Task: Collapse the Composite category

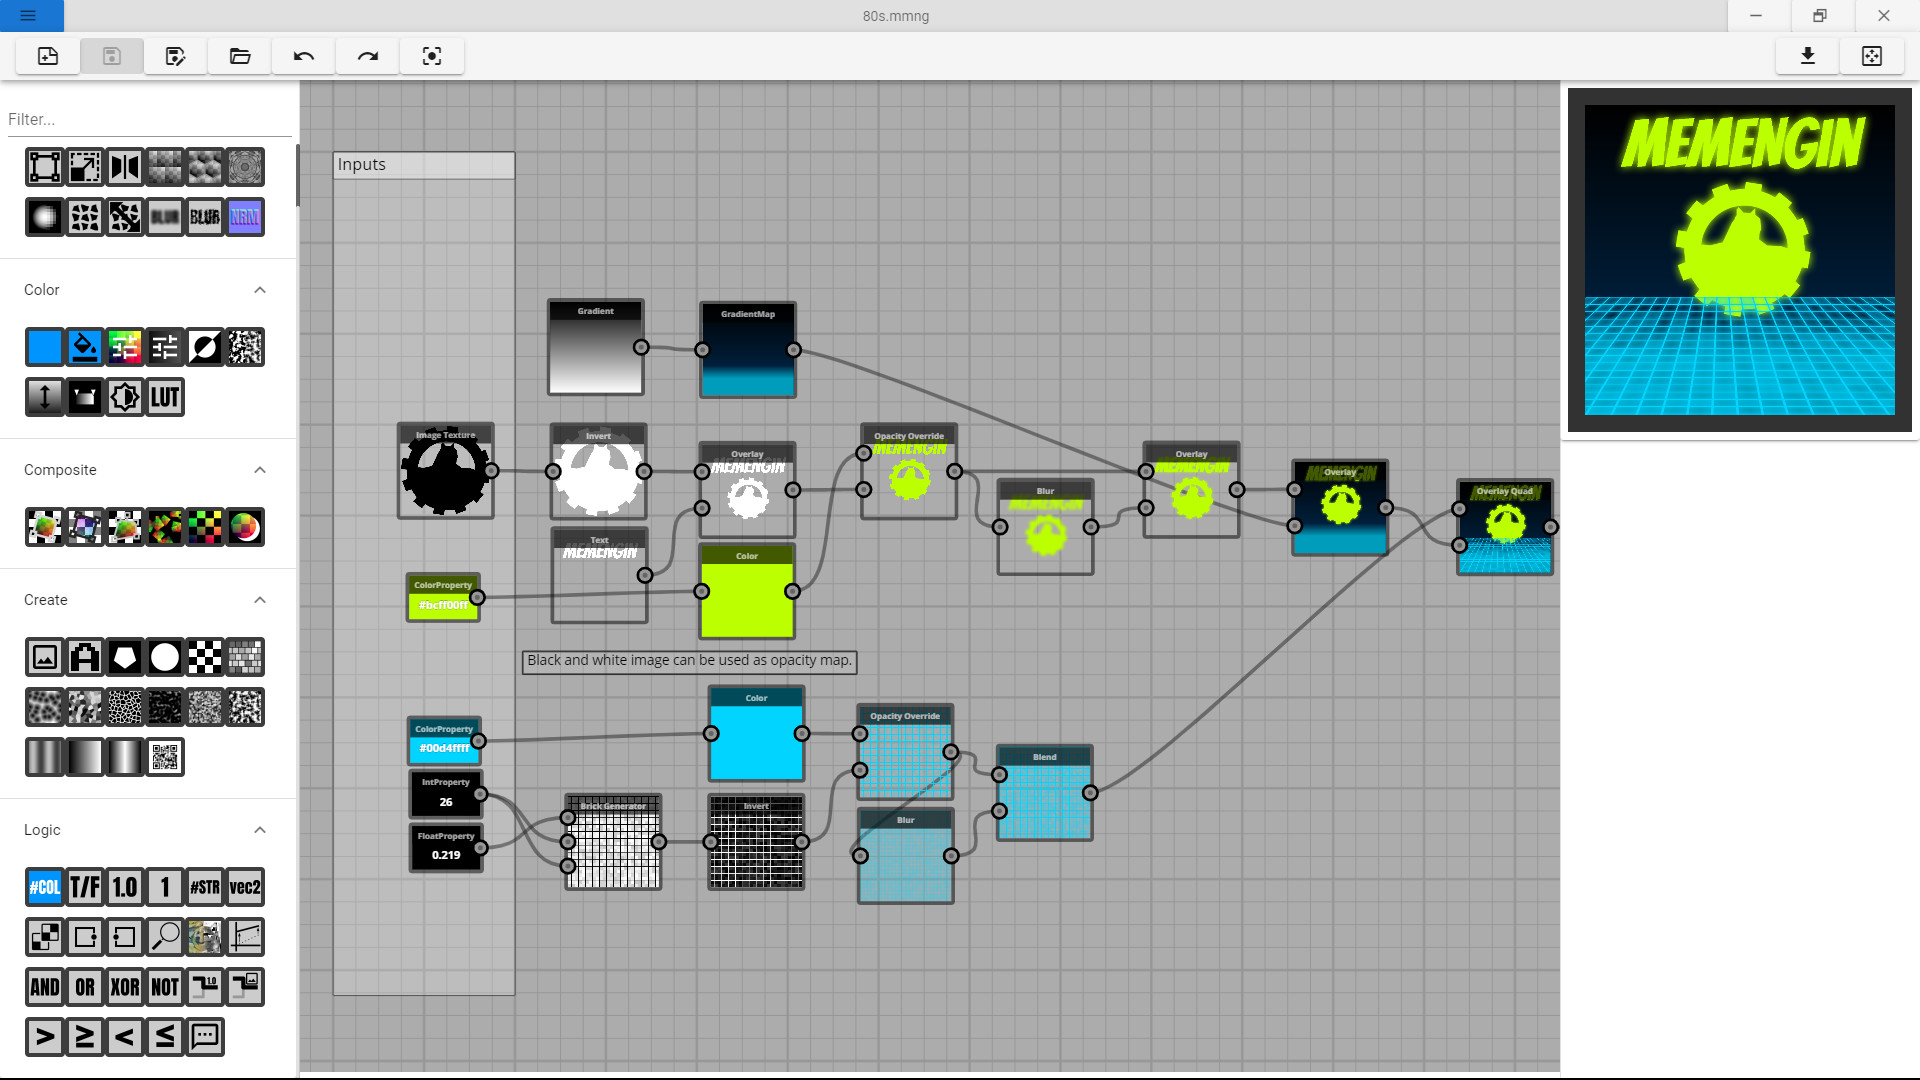Action: 260,470
